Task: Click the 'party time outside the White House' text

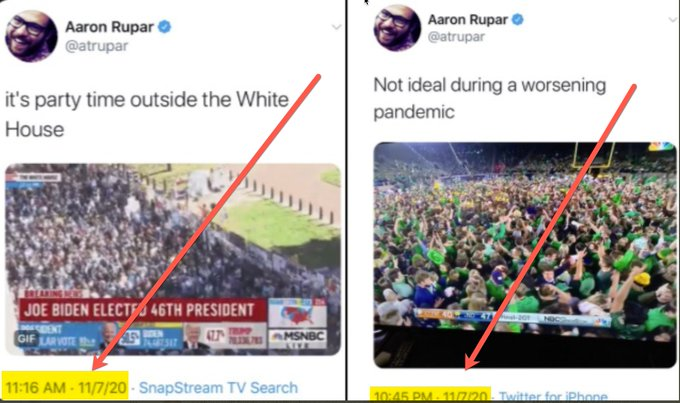Action: [x=147, y=115]
